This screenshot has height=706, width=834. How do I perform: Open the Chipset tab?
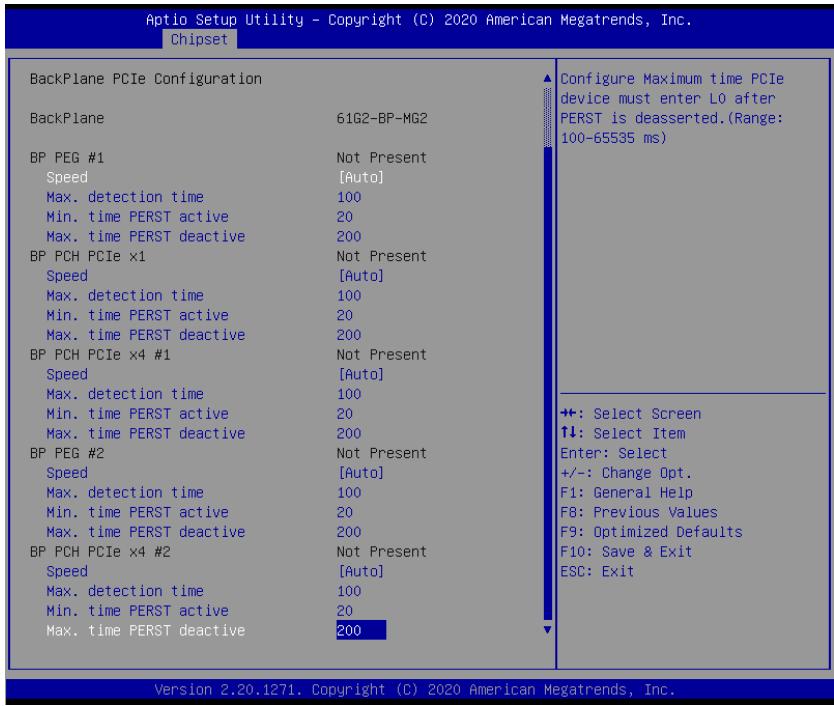(x=199, y=39)
